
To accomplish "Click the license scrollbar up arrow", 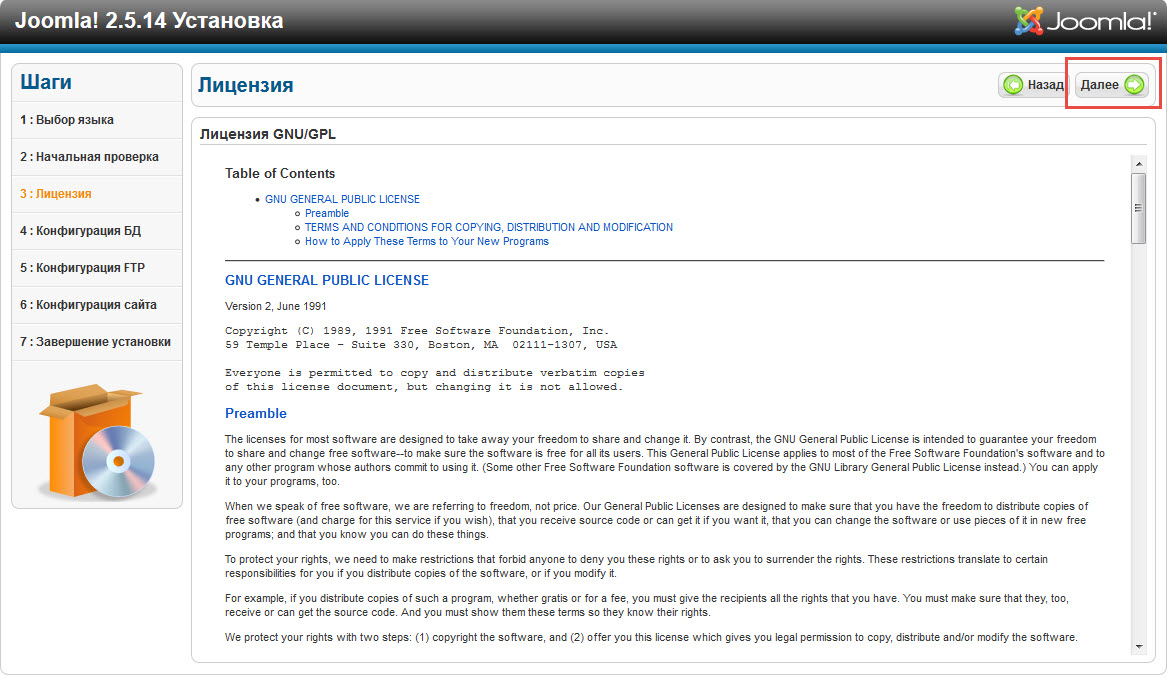I will pos(1138,164).
